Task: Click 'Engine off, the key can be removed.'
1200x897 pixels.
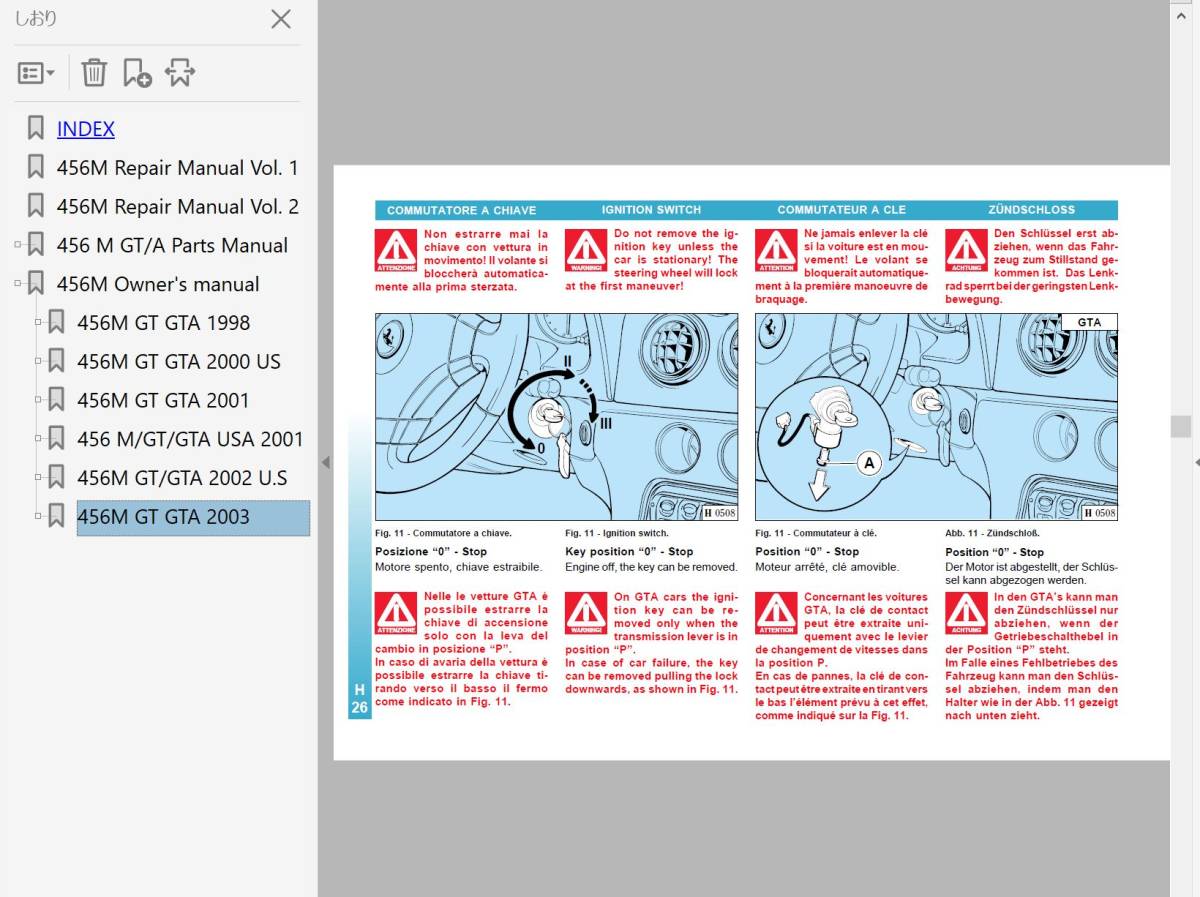Action: pyautogui.click(x=651, y=567)
